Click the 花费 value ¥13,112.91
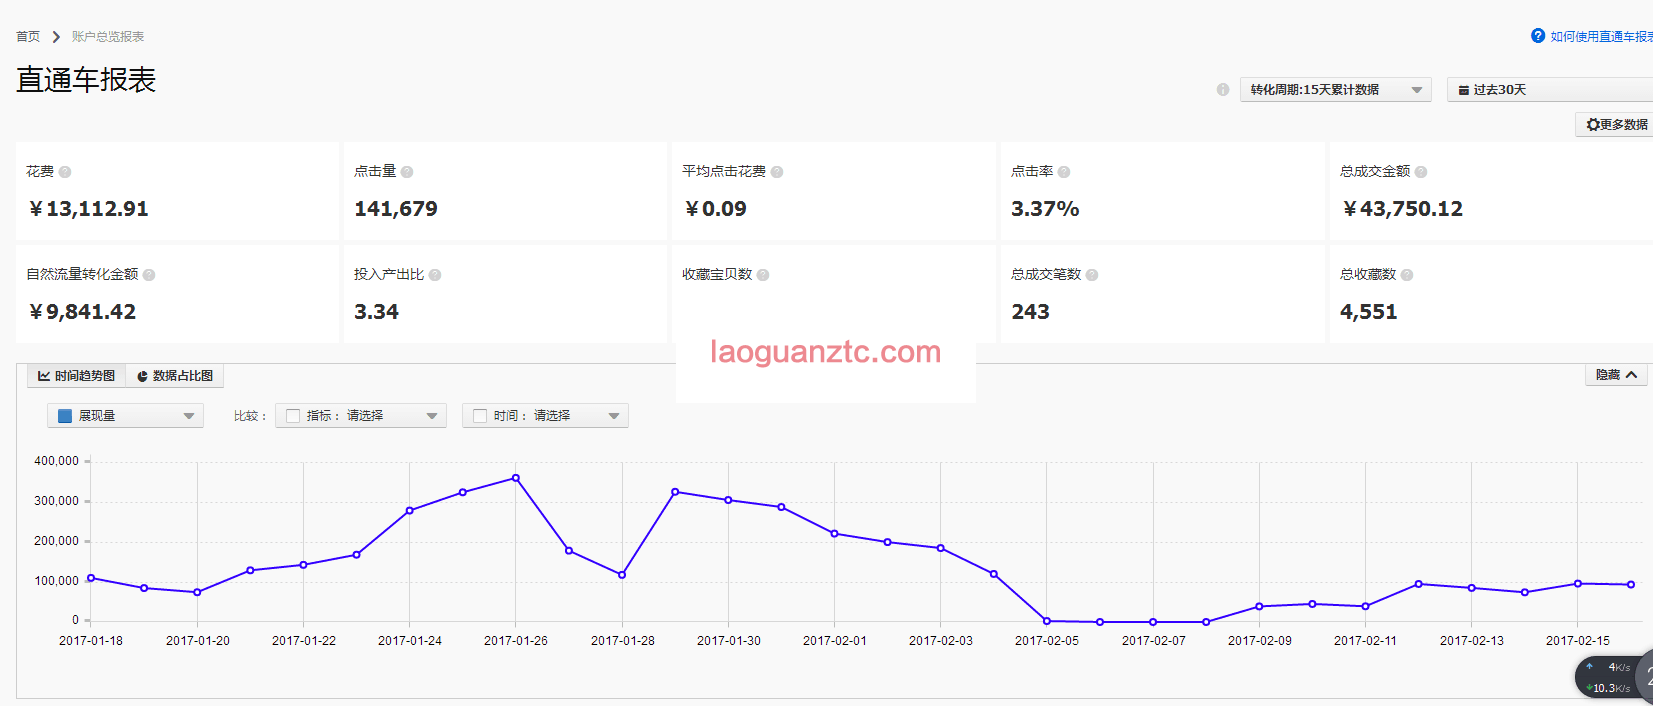Image resolution: width=1653 pixels, height=706 pixels. [89, 209]
